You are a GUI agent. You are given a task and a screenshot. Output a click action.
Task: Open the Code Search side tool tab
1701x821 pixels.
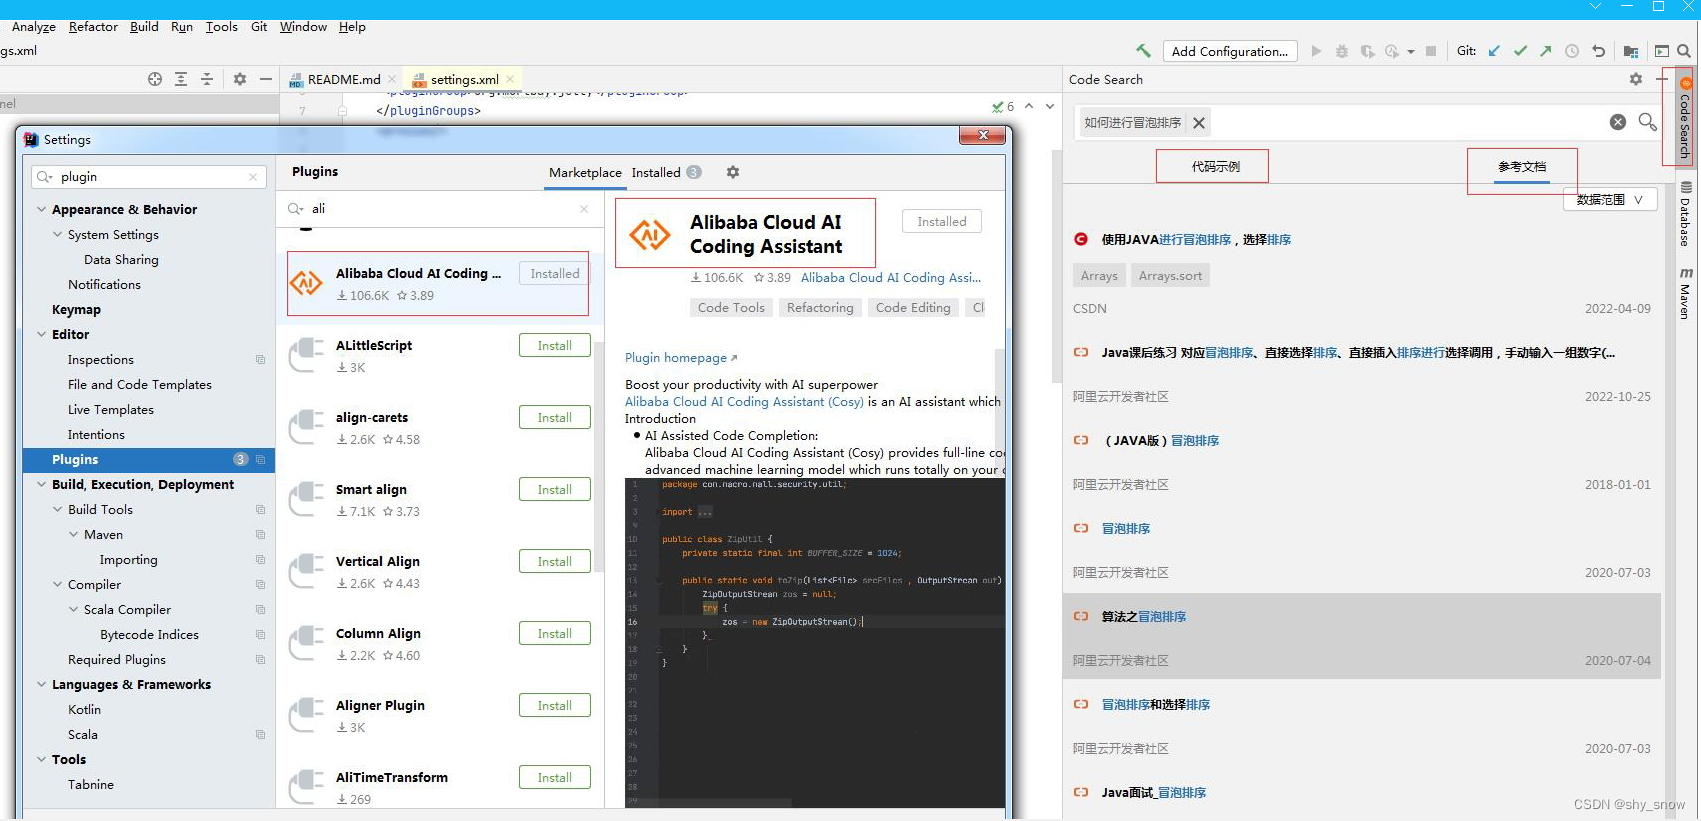pos(1686,119)
